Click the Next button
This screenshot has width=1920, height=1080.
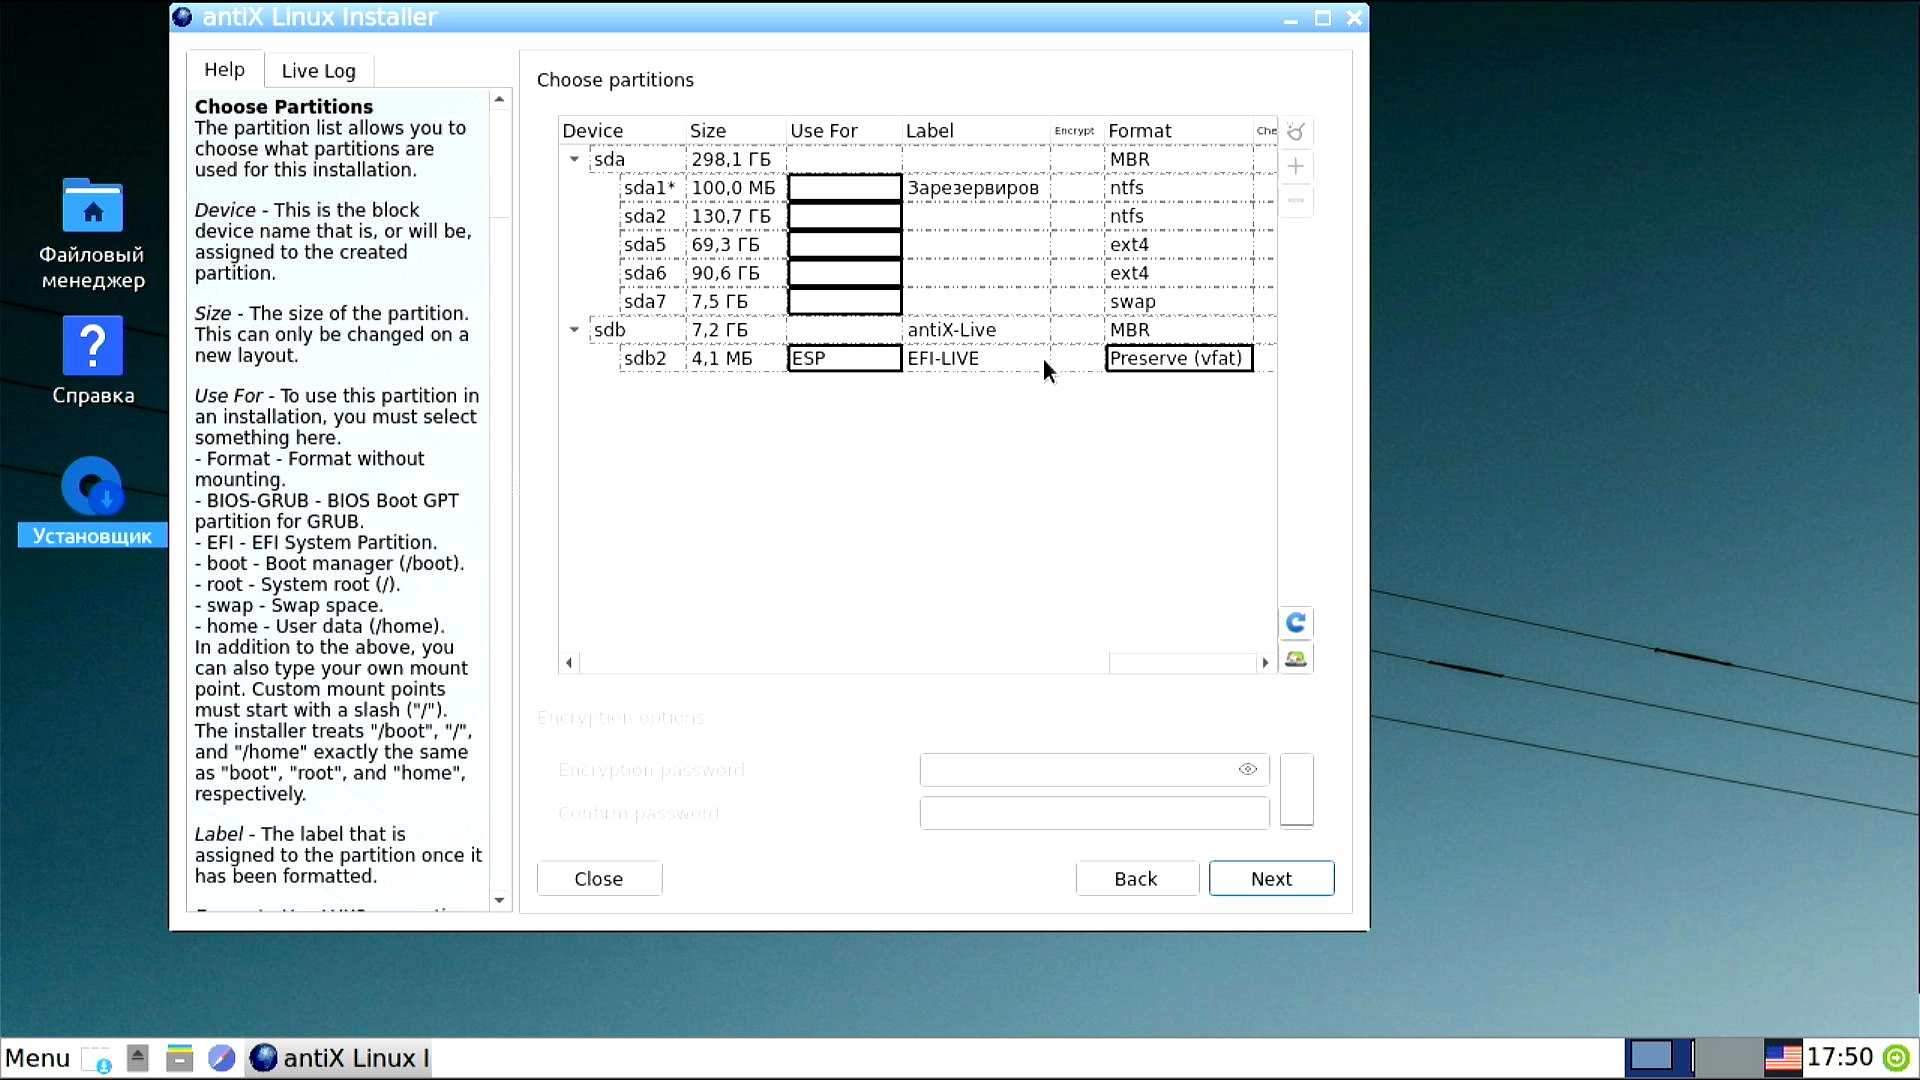(x=1271, y=878)
